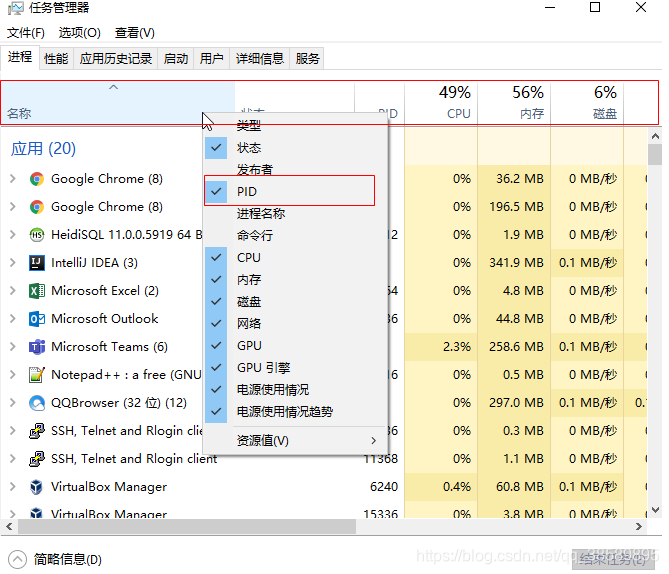
Task: Click Chrome icon in 196.5 MB row
Action: (37, 207)
